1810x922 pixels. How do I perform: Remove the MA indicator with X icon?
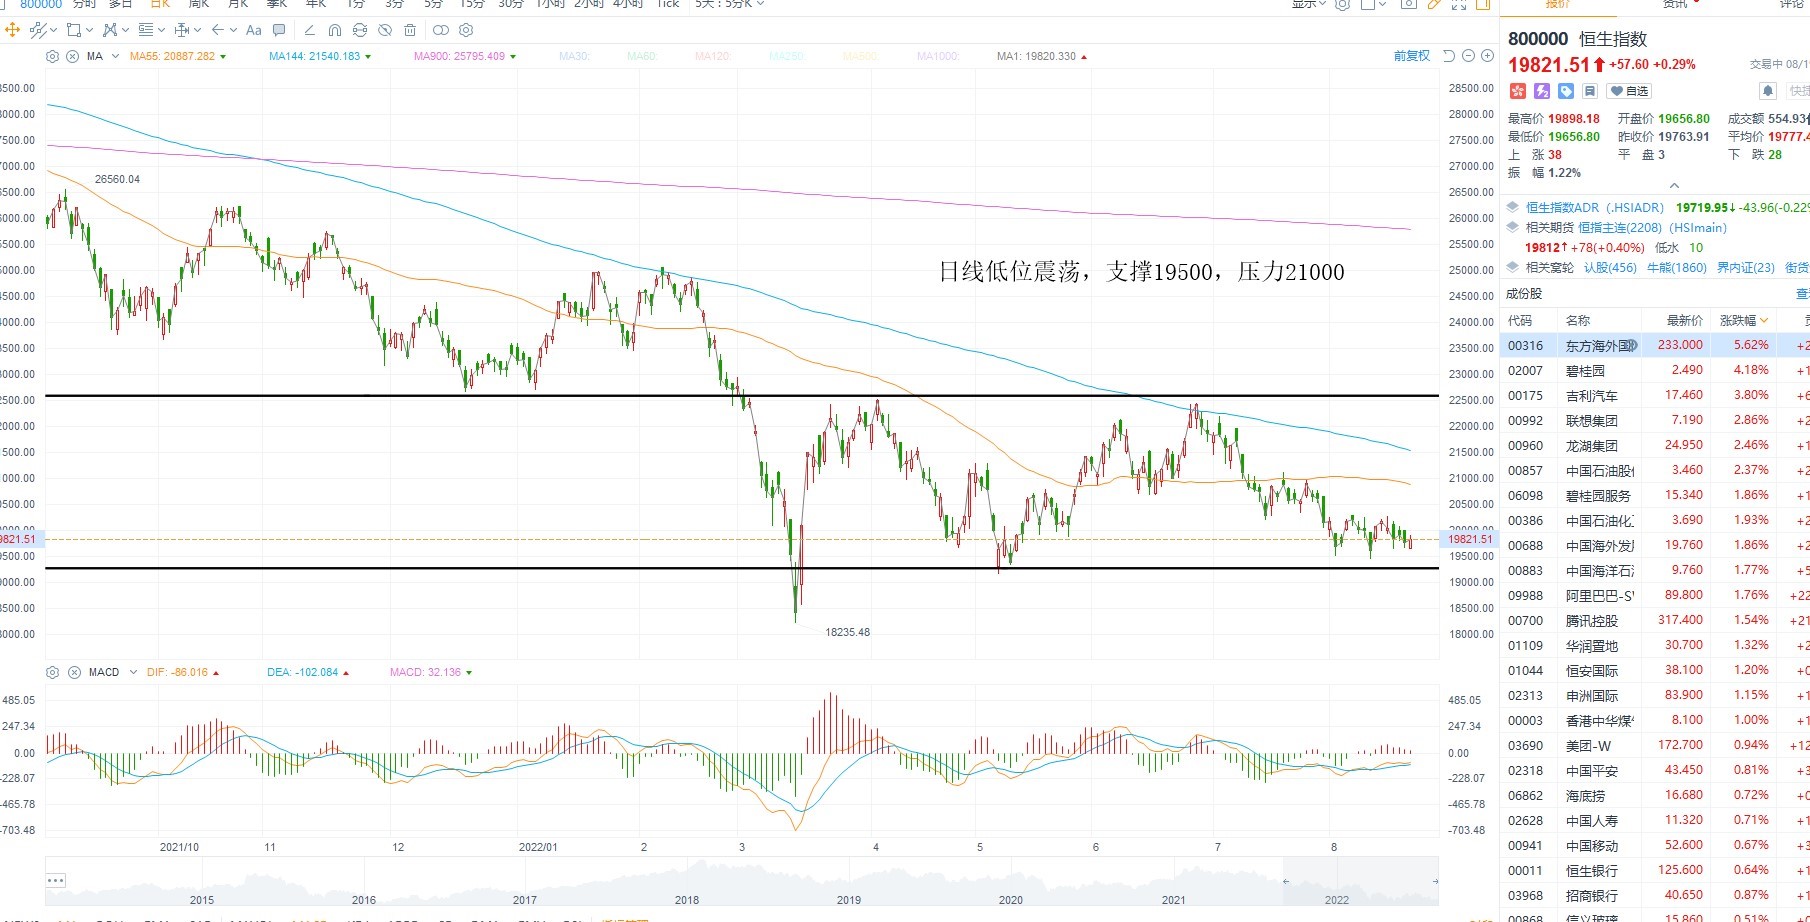73,56
